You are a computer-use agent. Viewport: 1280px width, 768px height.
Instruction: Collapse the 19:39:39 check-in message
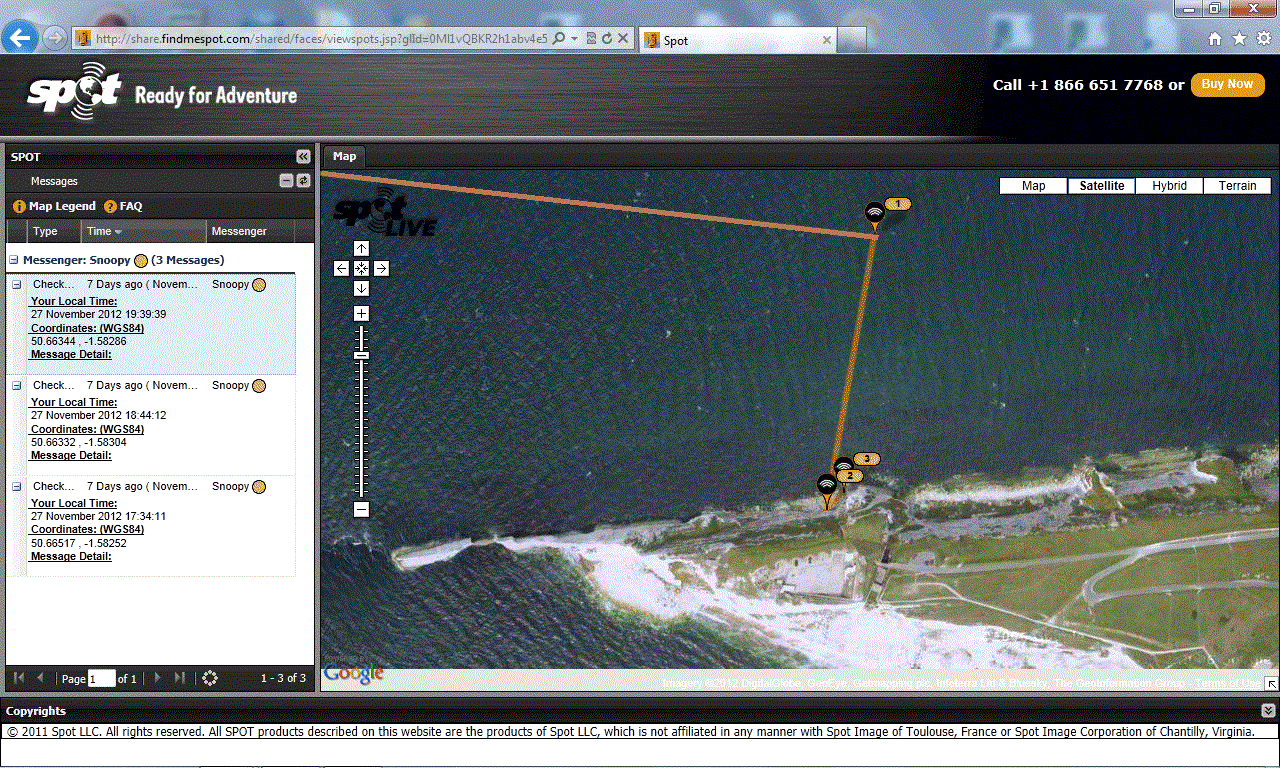[17, 285]
